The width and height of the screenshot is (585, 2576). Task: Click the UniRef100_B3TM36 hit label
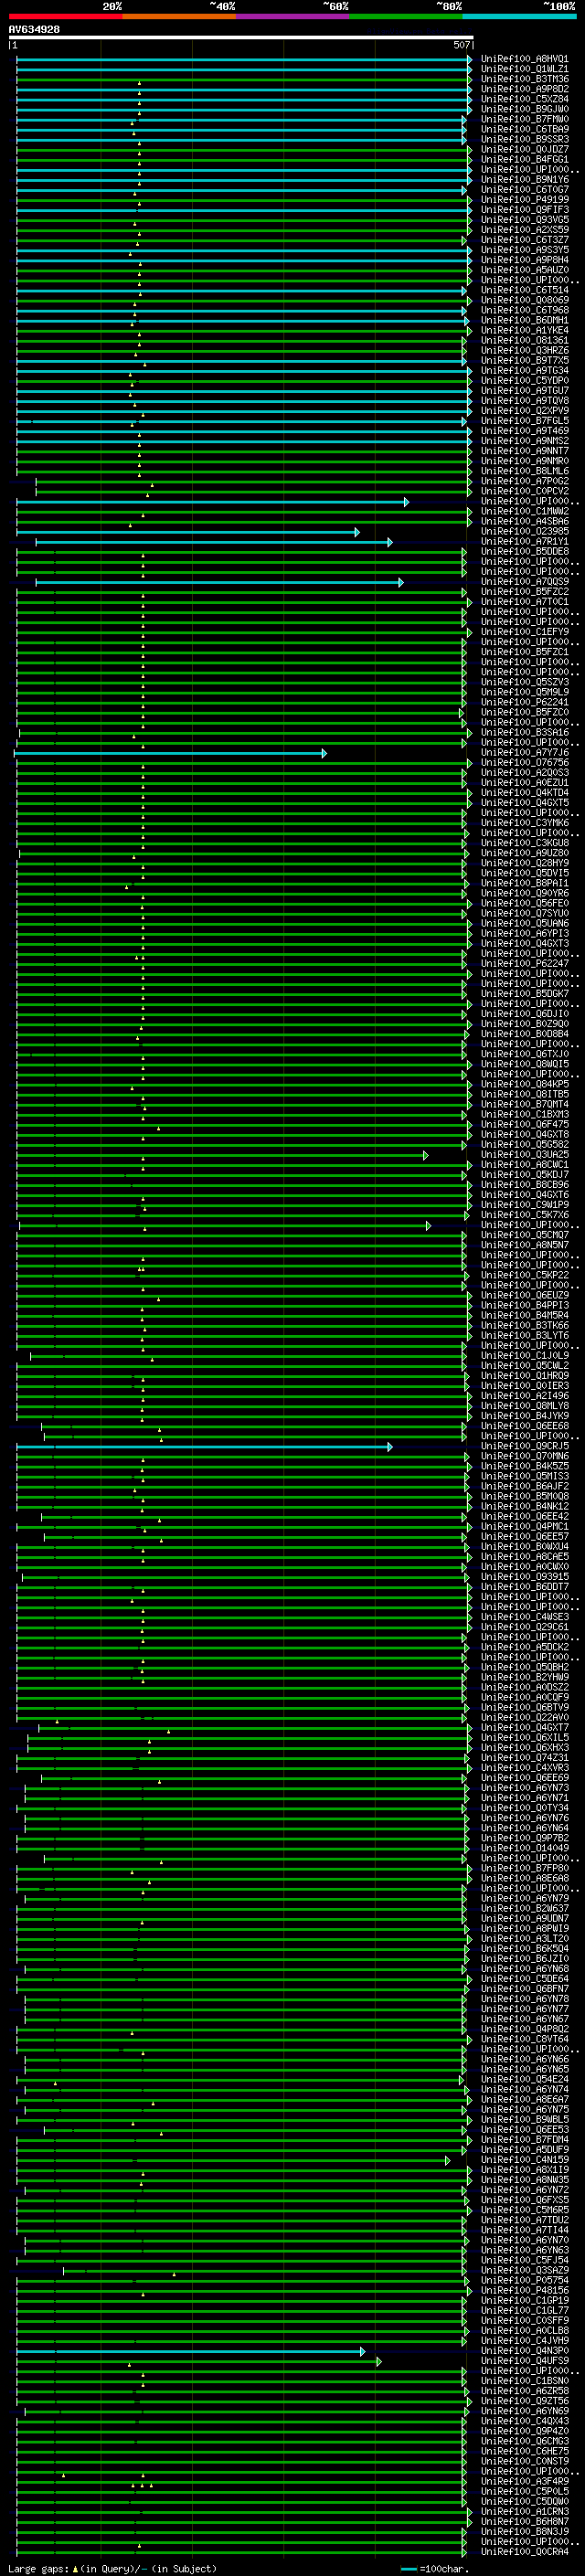524,79
